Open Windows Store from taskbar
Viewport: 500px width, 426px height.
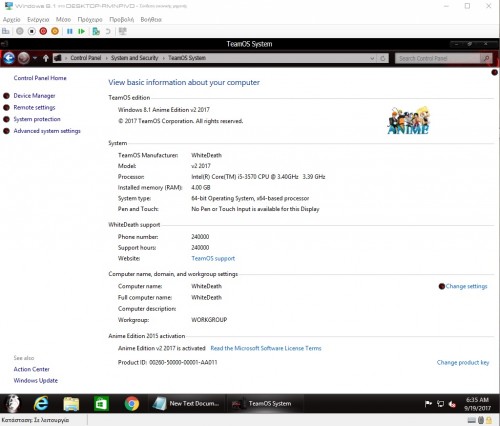pyautogui.click(x=101, y=404)
